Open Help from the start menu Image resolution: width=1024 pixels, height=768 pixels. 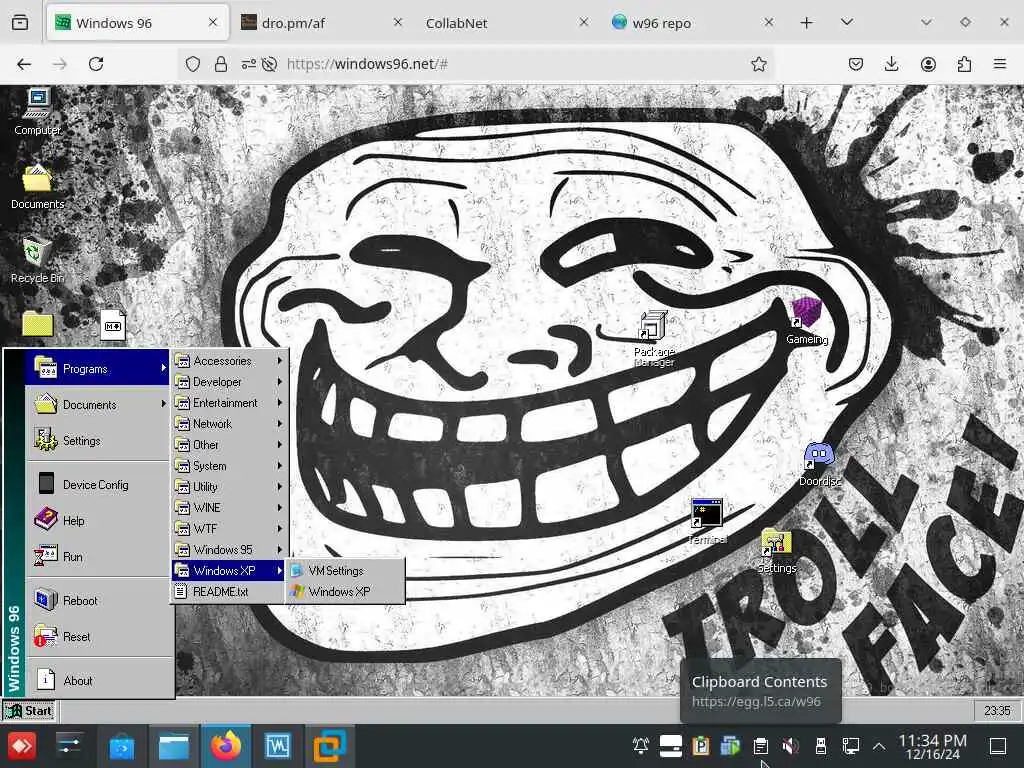(98, 520)
